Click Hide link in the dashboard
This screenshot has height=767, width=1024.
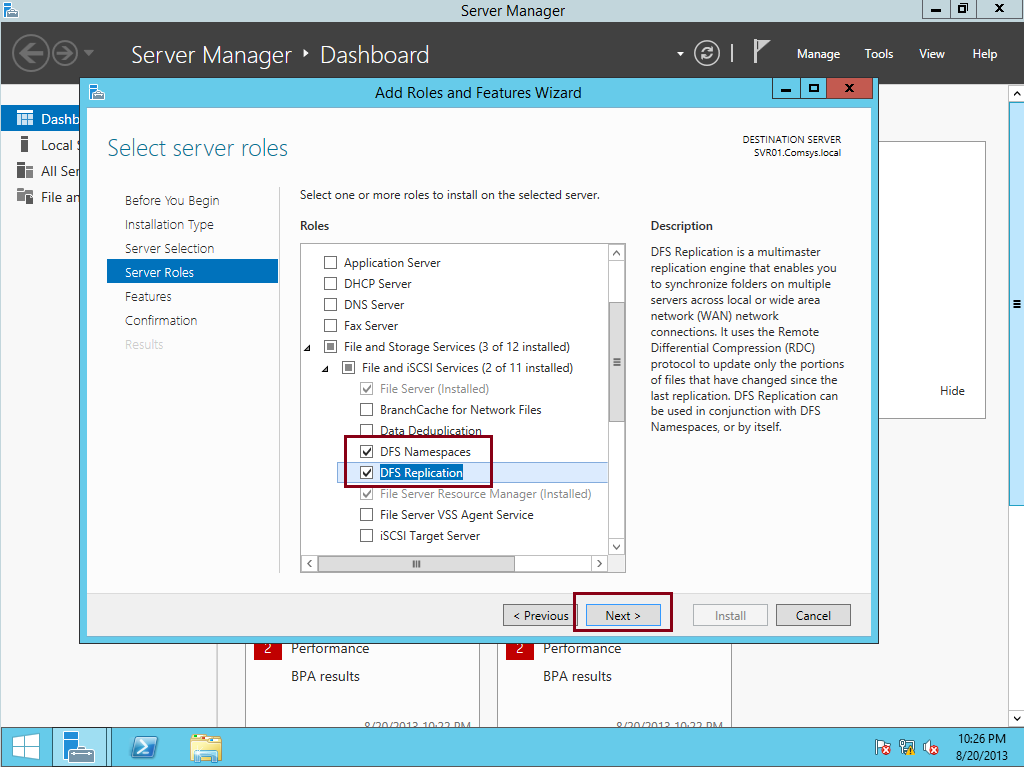(952, 391)
